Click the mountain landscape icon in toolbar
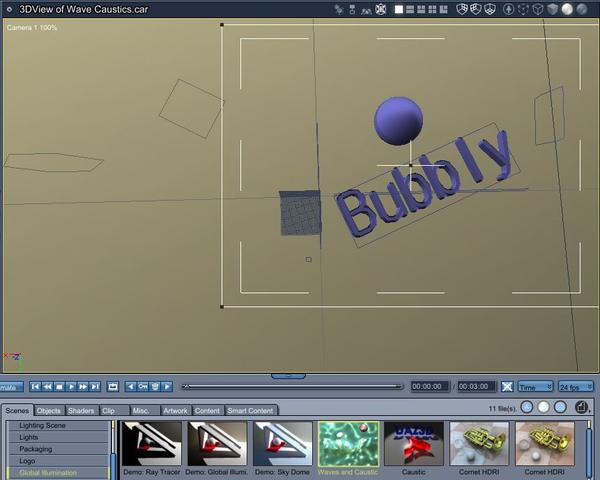 (366, 10)
